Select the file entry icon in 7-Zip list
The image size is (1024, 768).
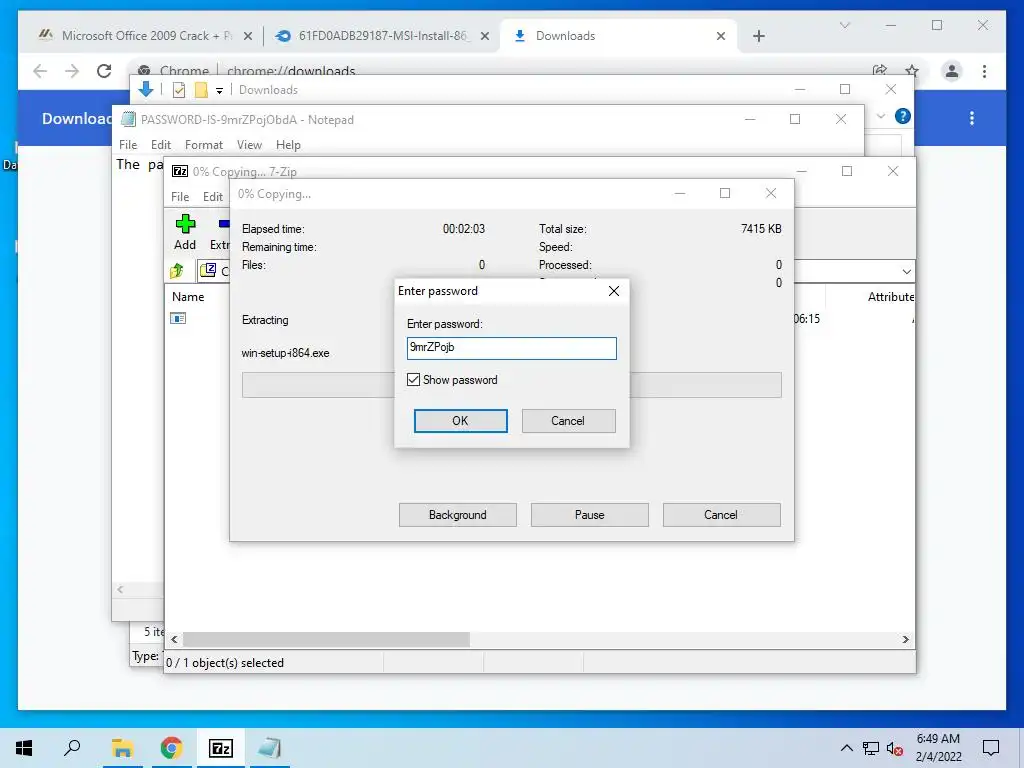(178, 318)
